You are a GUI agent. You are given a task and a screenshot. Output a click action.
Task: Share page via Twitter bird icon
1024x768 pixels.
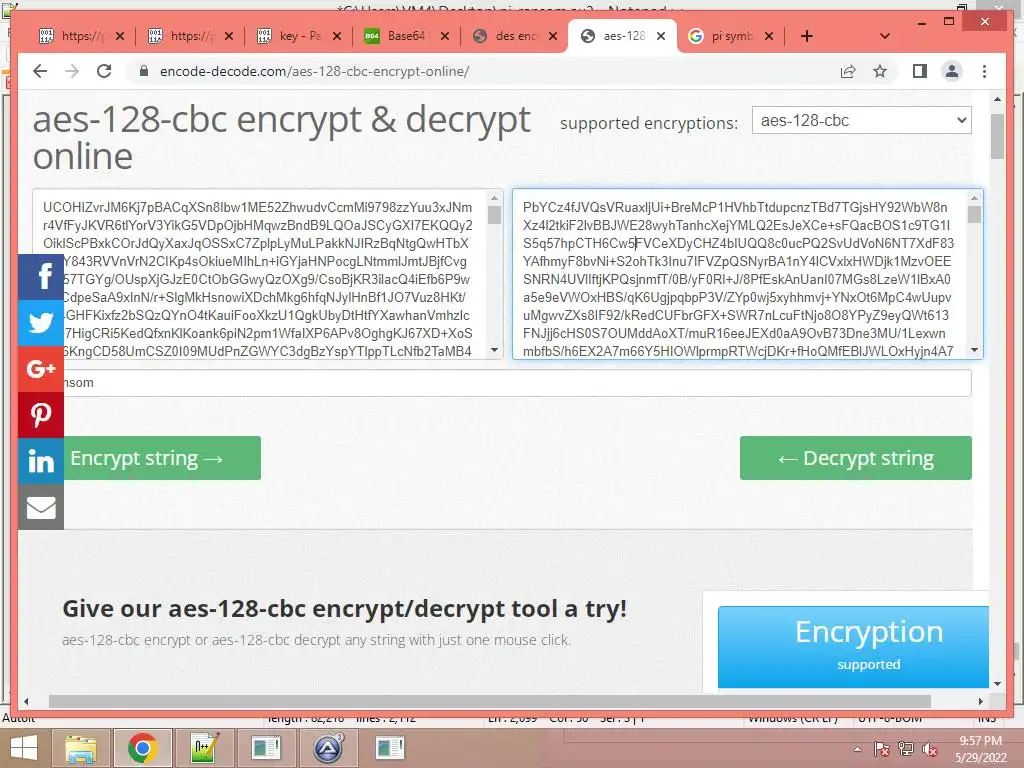pos(40,323)
